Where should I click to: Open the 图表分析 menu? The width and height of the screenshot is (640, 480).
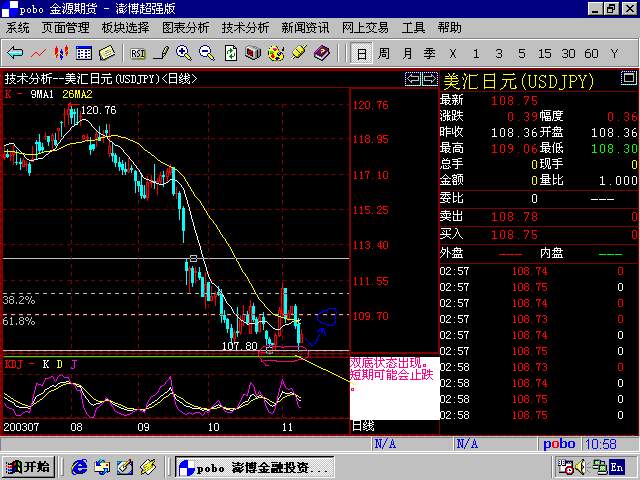(185, 28)
